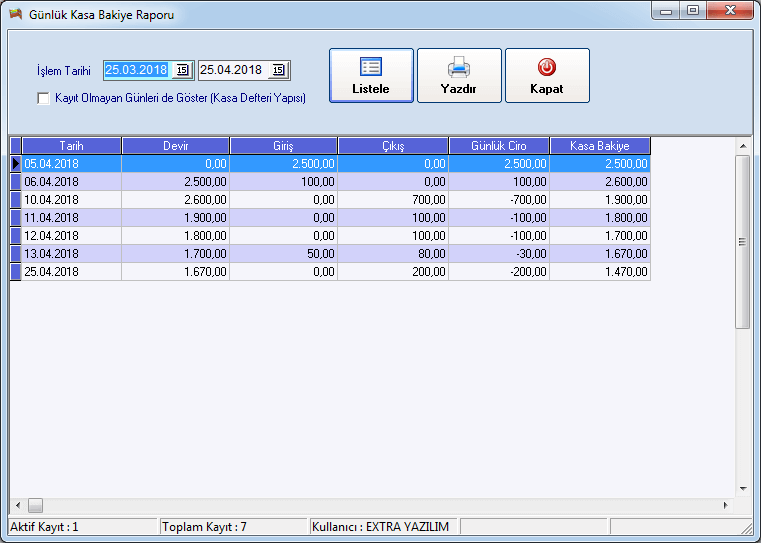Click the Çıkış column header
The width and height of the screenshot is (761, 543).
[393, 146]
